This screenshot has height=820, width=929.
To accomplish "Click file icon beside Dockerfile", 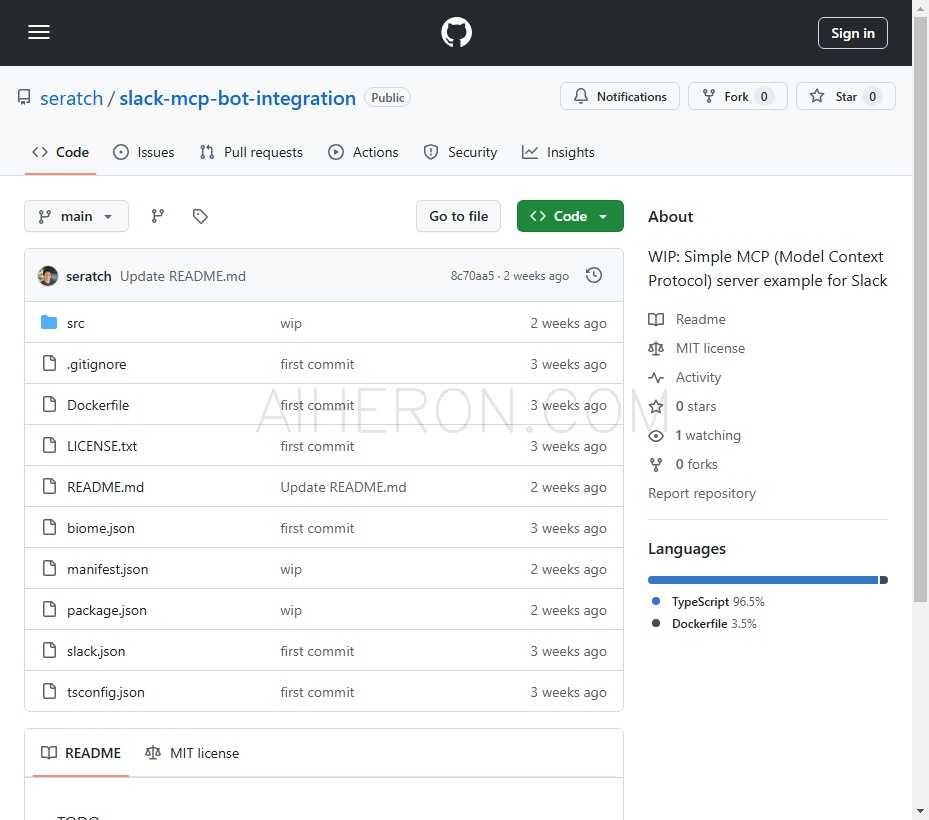I will point(50,405).
